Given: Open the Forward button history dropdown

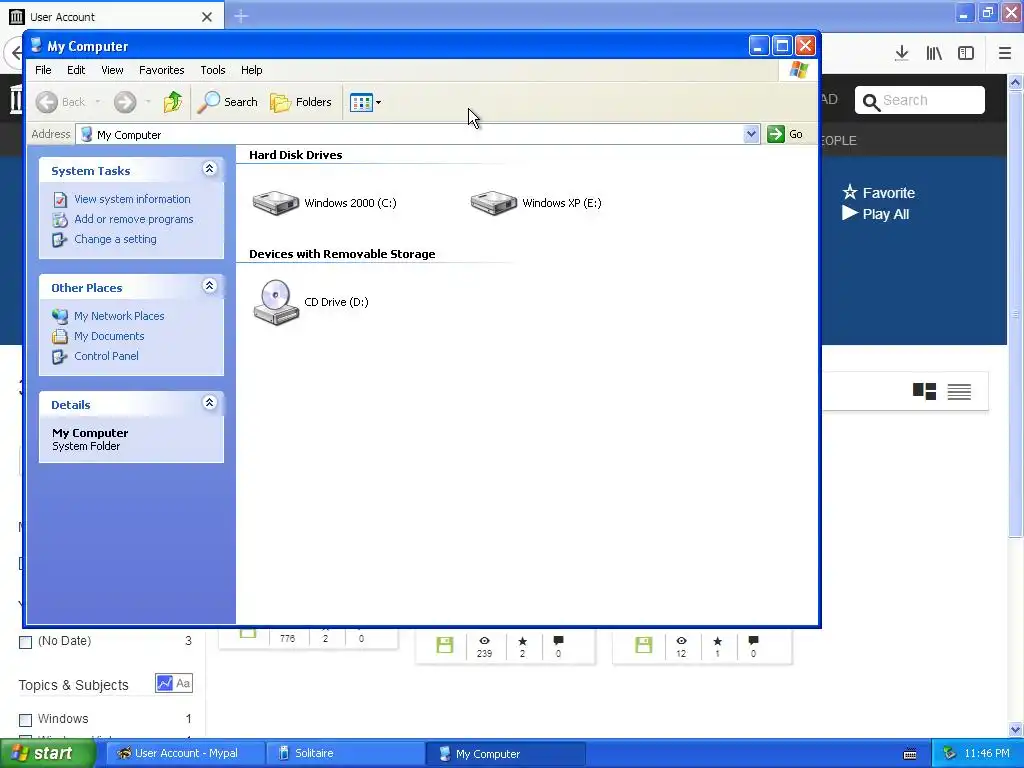Looking at the screenshot, I should pyautogui.click(x=148, y=102).
